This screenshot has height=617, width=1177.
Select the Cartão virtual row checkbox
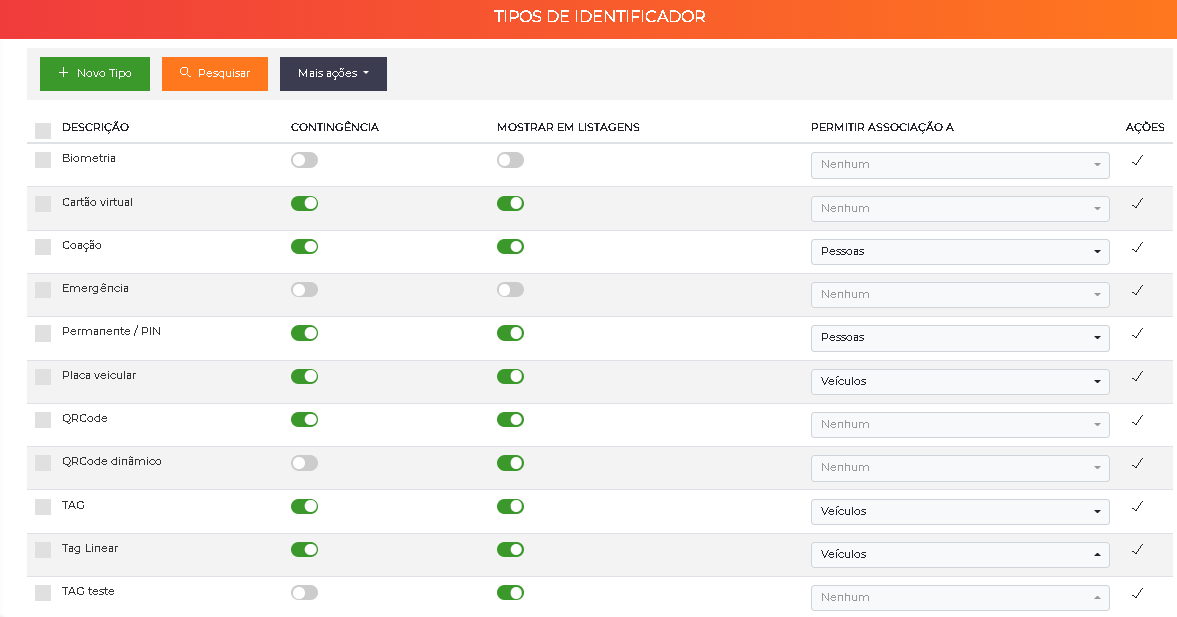tap(43, 203)
